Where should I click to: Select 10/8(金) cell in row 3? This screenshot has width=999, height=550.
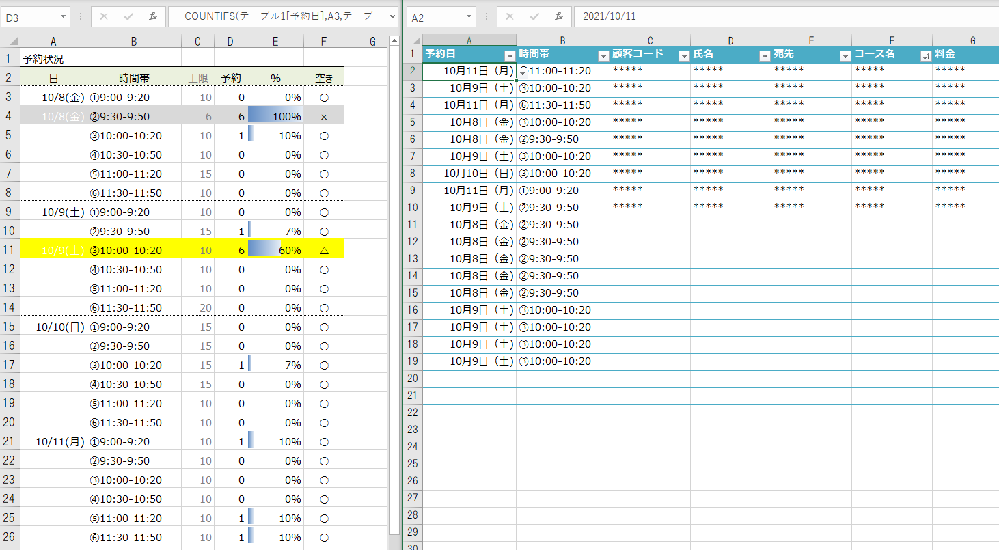point(53,98)
